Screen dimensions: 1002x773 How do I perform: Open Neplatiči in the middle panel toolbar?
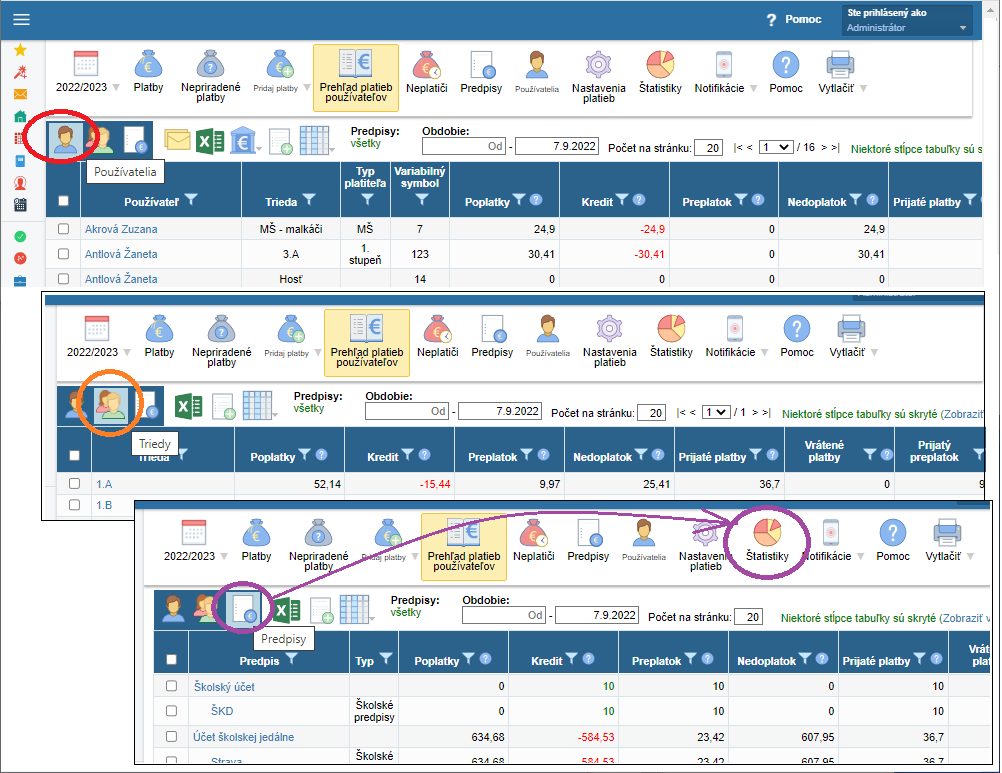[x=438, y=337]
